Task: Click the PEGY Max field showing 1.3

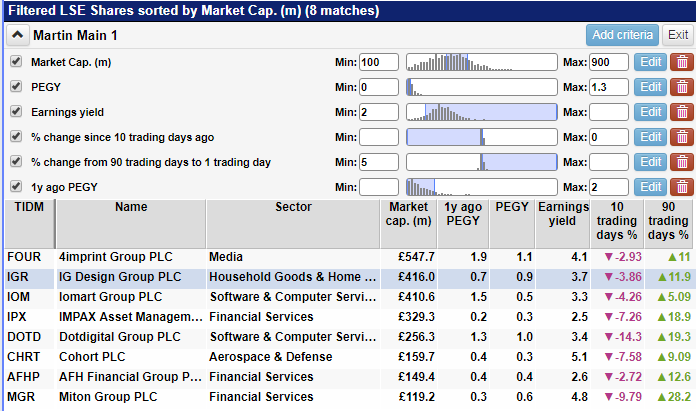Action: tap(609, 87)
